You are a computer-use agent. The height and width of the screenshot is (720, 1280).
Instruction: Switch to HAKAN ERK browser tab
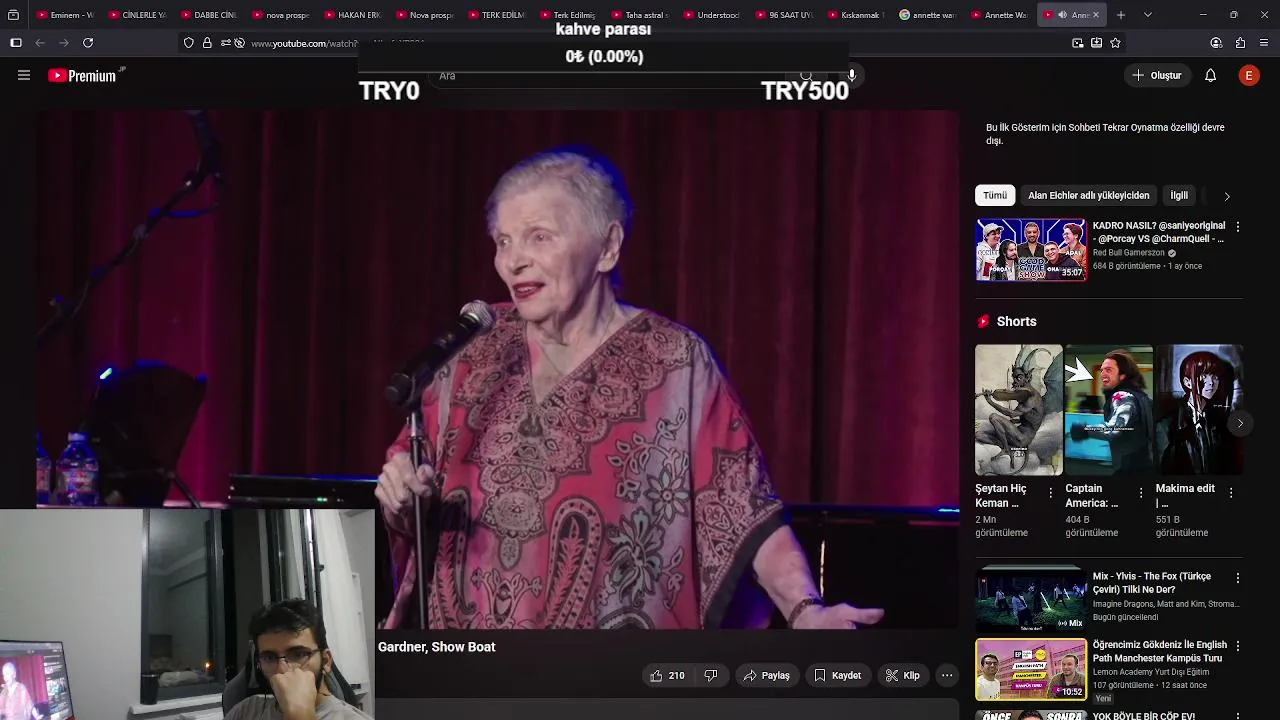352,15
